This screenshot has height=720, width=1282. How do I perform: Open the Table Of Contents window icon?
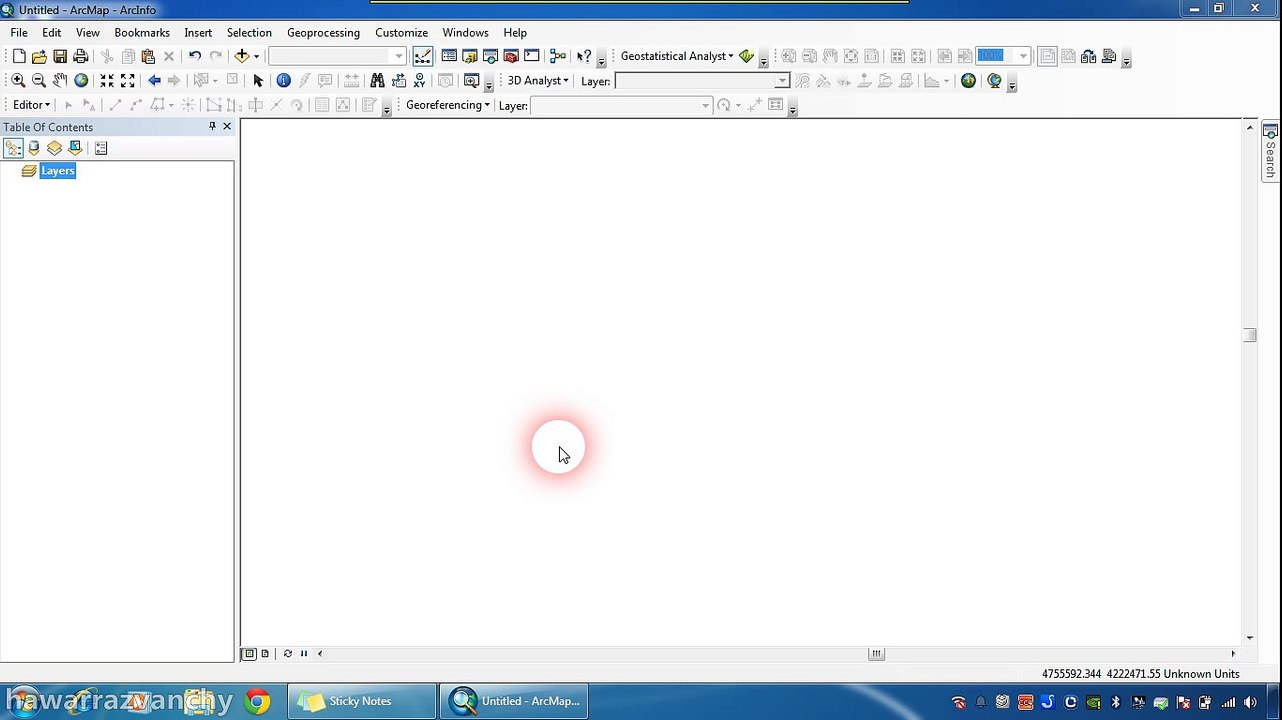(449, 57)
